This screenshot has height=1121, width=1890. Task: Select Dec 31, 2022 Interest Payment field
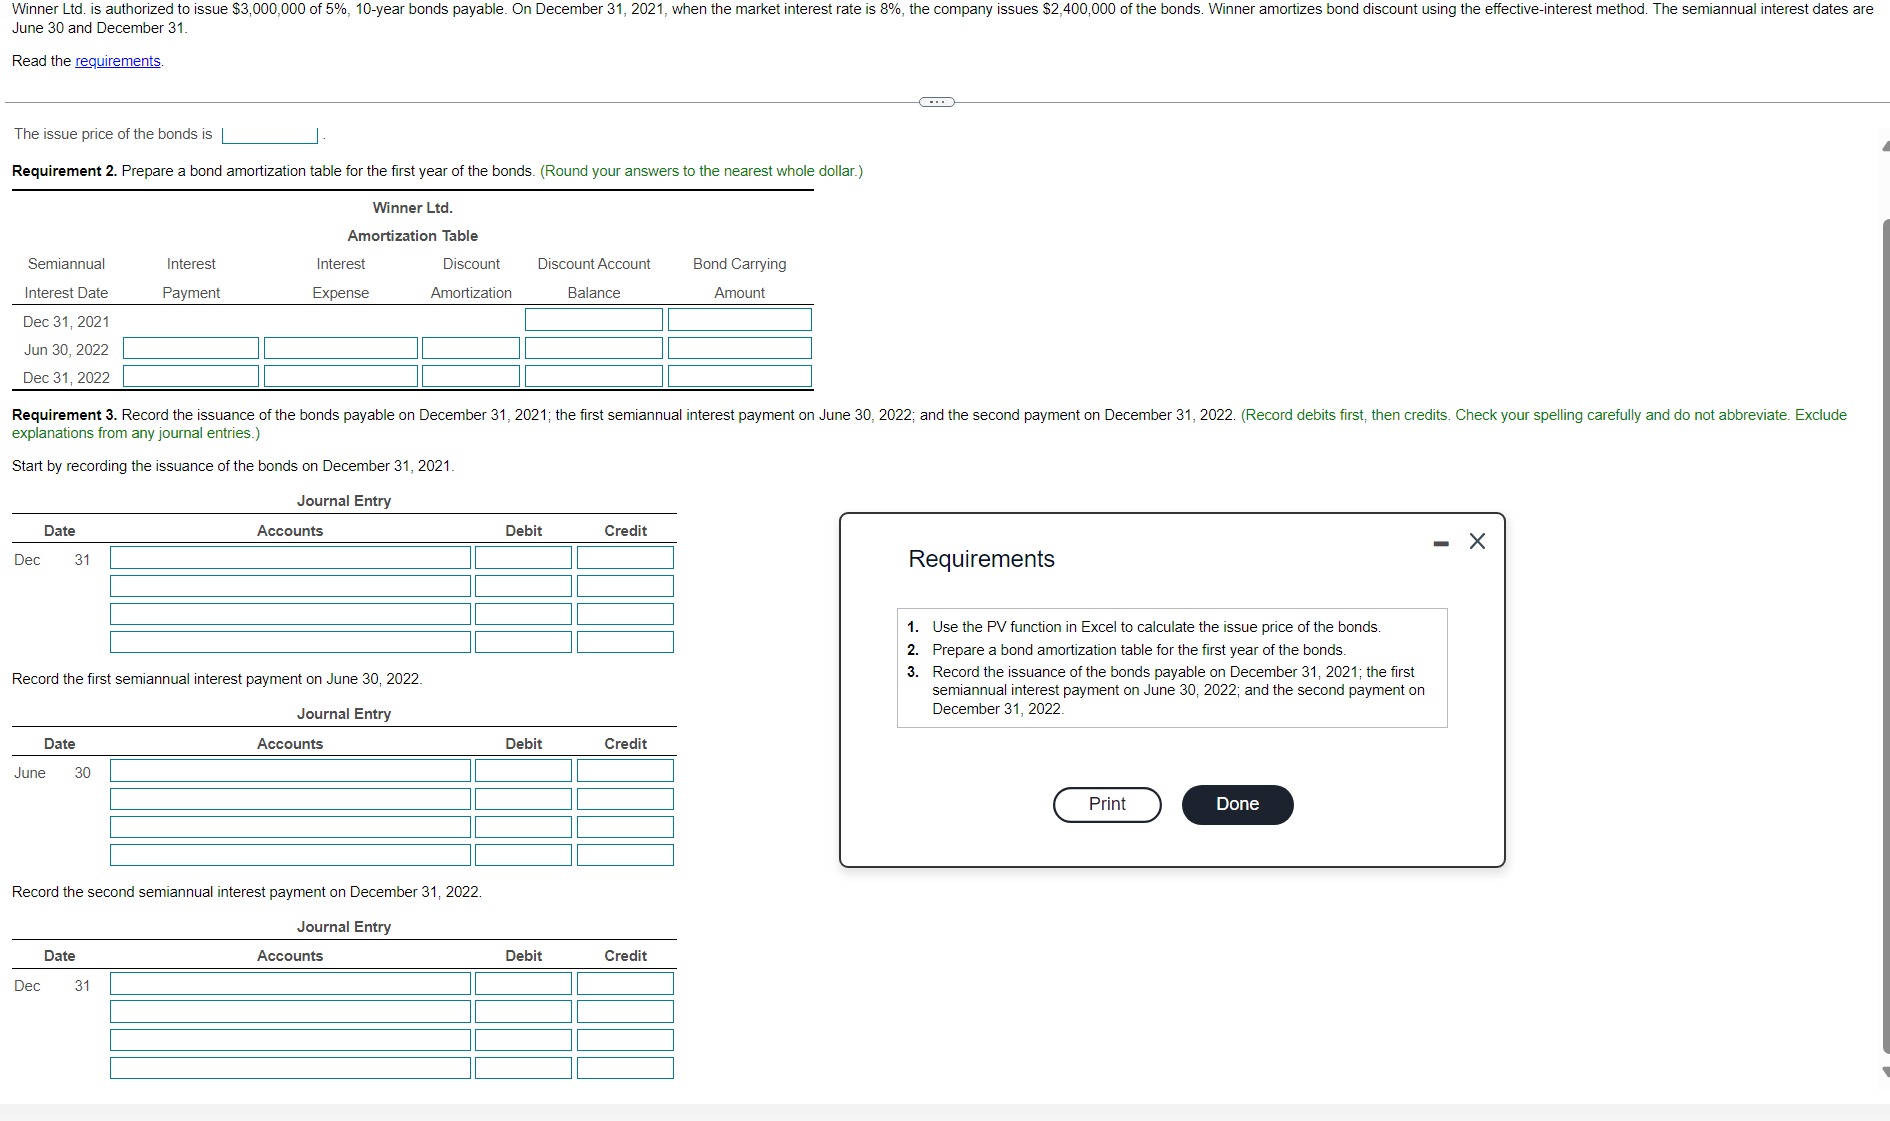point(191,376)
